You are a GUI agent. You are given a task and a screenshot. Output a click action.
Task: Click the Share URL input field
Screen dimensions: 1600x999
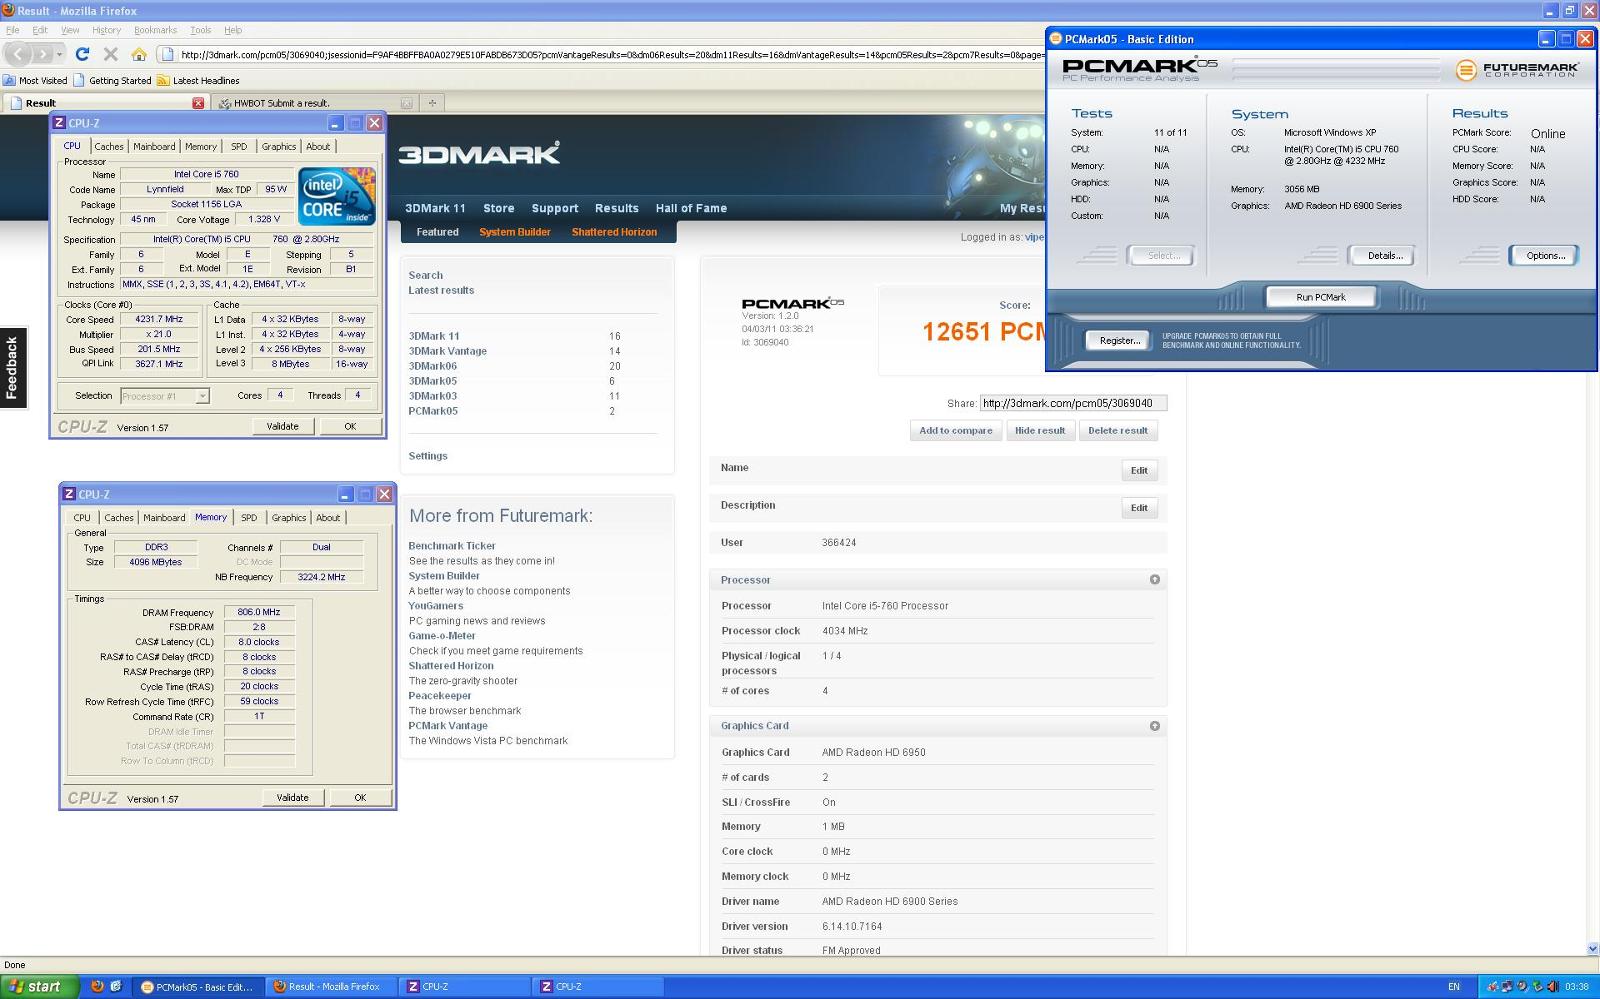click(1073, 403)
